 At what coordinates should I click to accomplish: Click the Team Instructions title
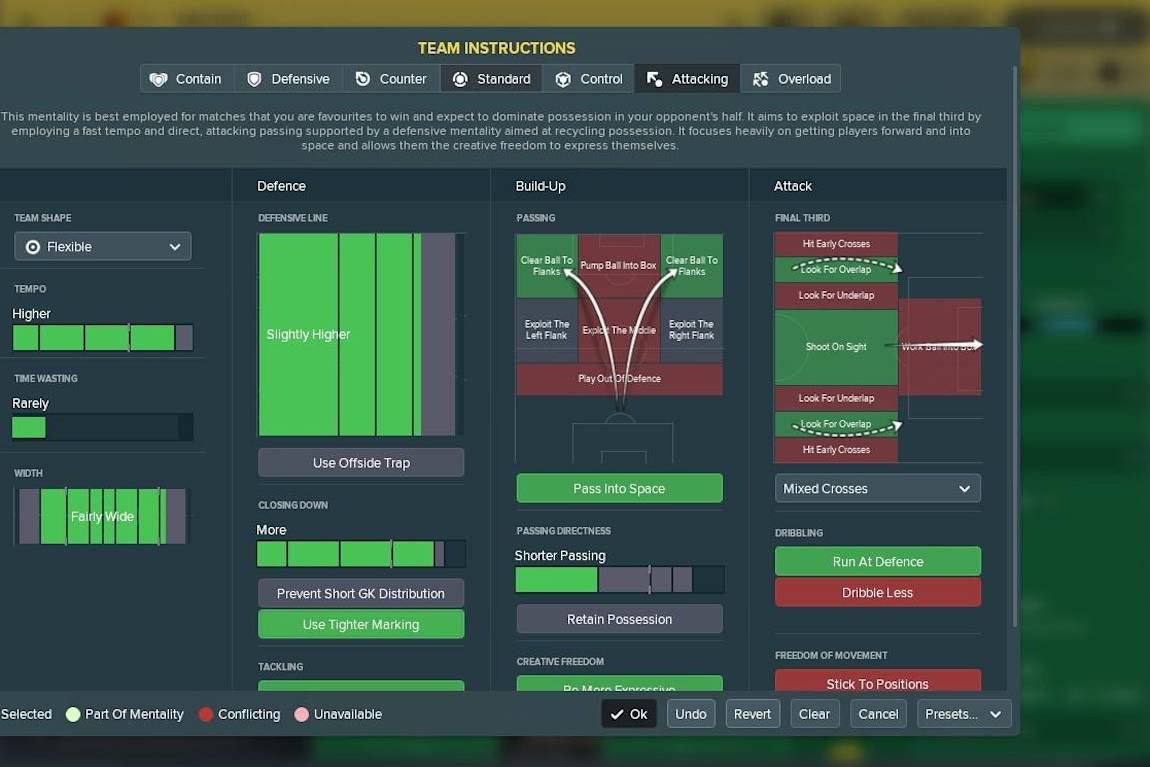tap(497, 48)
